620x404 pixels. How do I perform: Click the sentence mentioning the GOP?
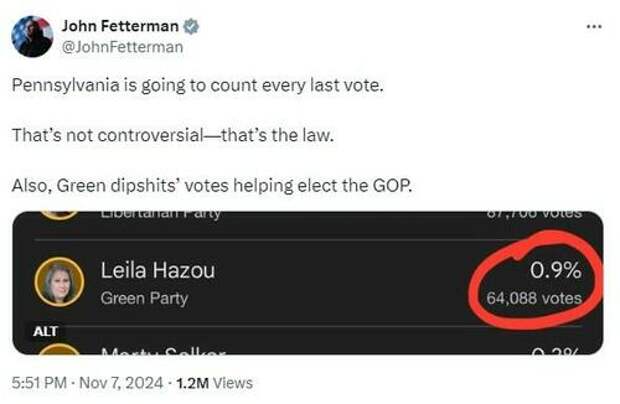212,185
